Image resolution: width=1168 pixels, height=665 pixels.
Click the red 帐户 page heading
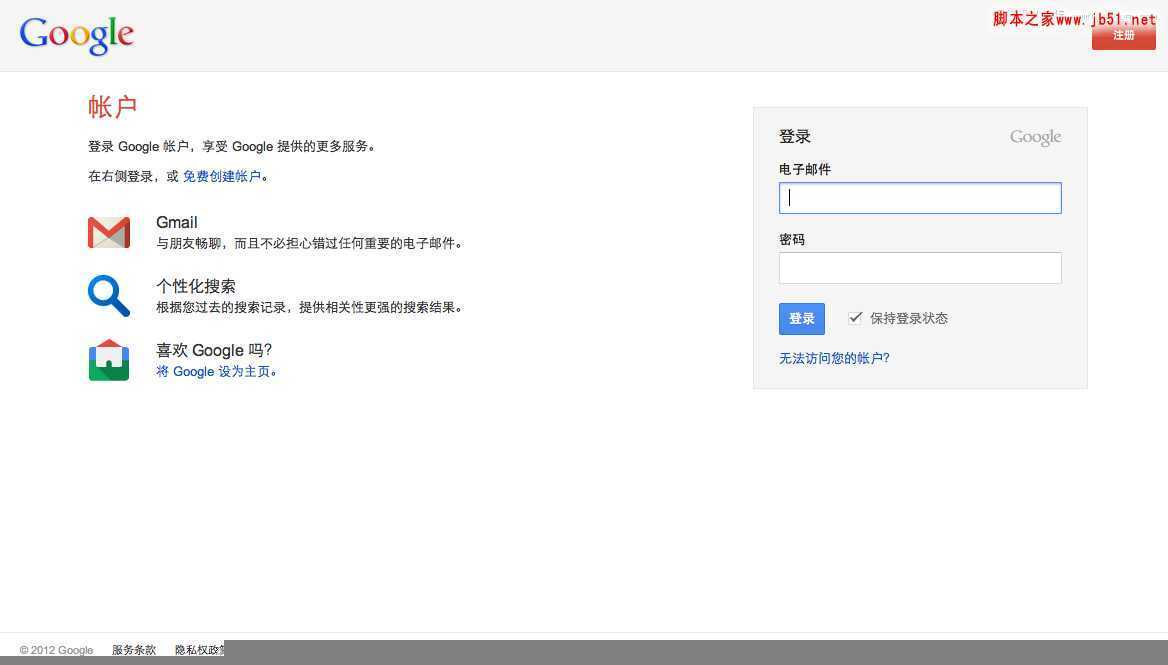coord(112,107)
